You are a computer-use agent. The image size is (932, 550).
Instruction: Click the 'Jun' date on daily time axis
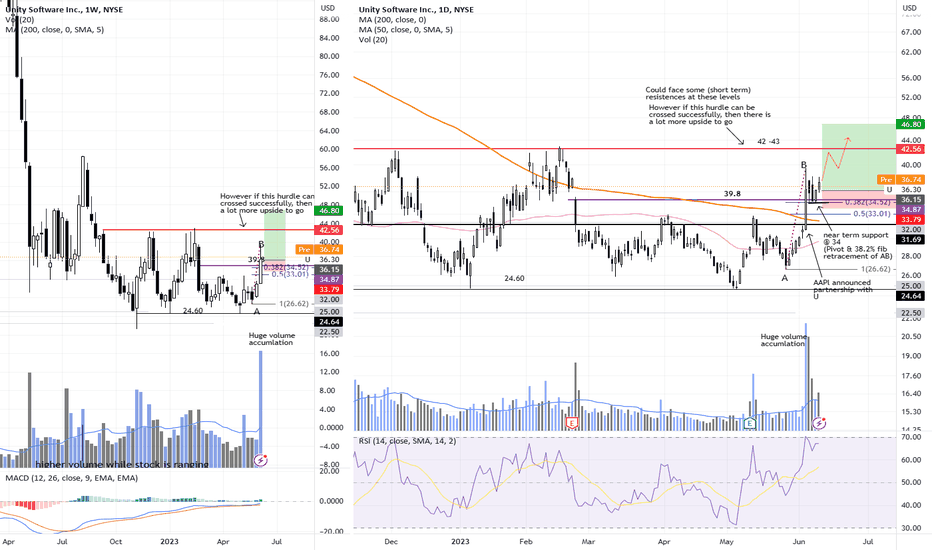799,542
